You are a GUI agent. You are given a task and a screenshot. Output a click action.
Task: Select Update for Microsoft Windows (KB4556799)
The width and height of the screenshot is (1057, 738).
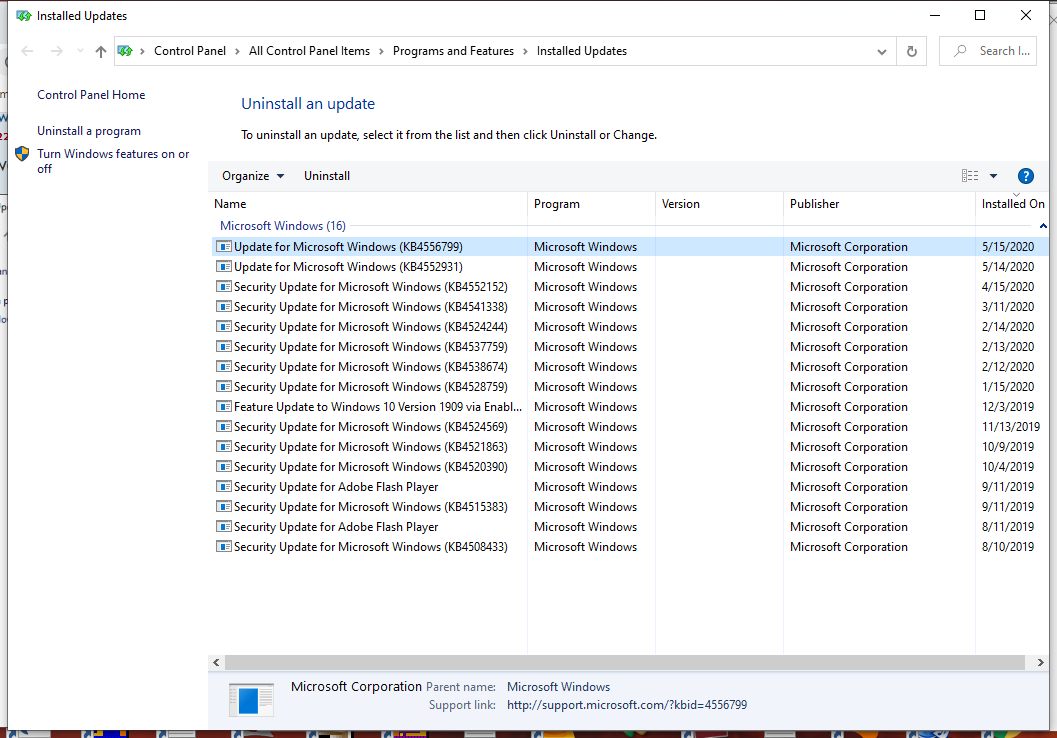pyautogui.click(x=630, y=247)
